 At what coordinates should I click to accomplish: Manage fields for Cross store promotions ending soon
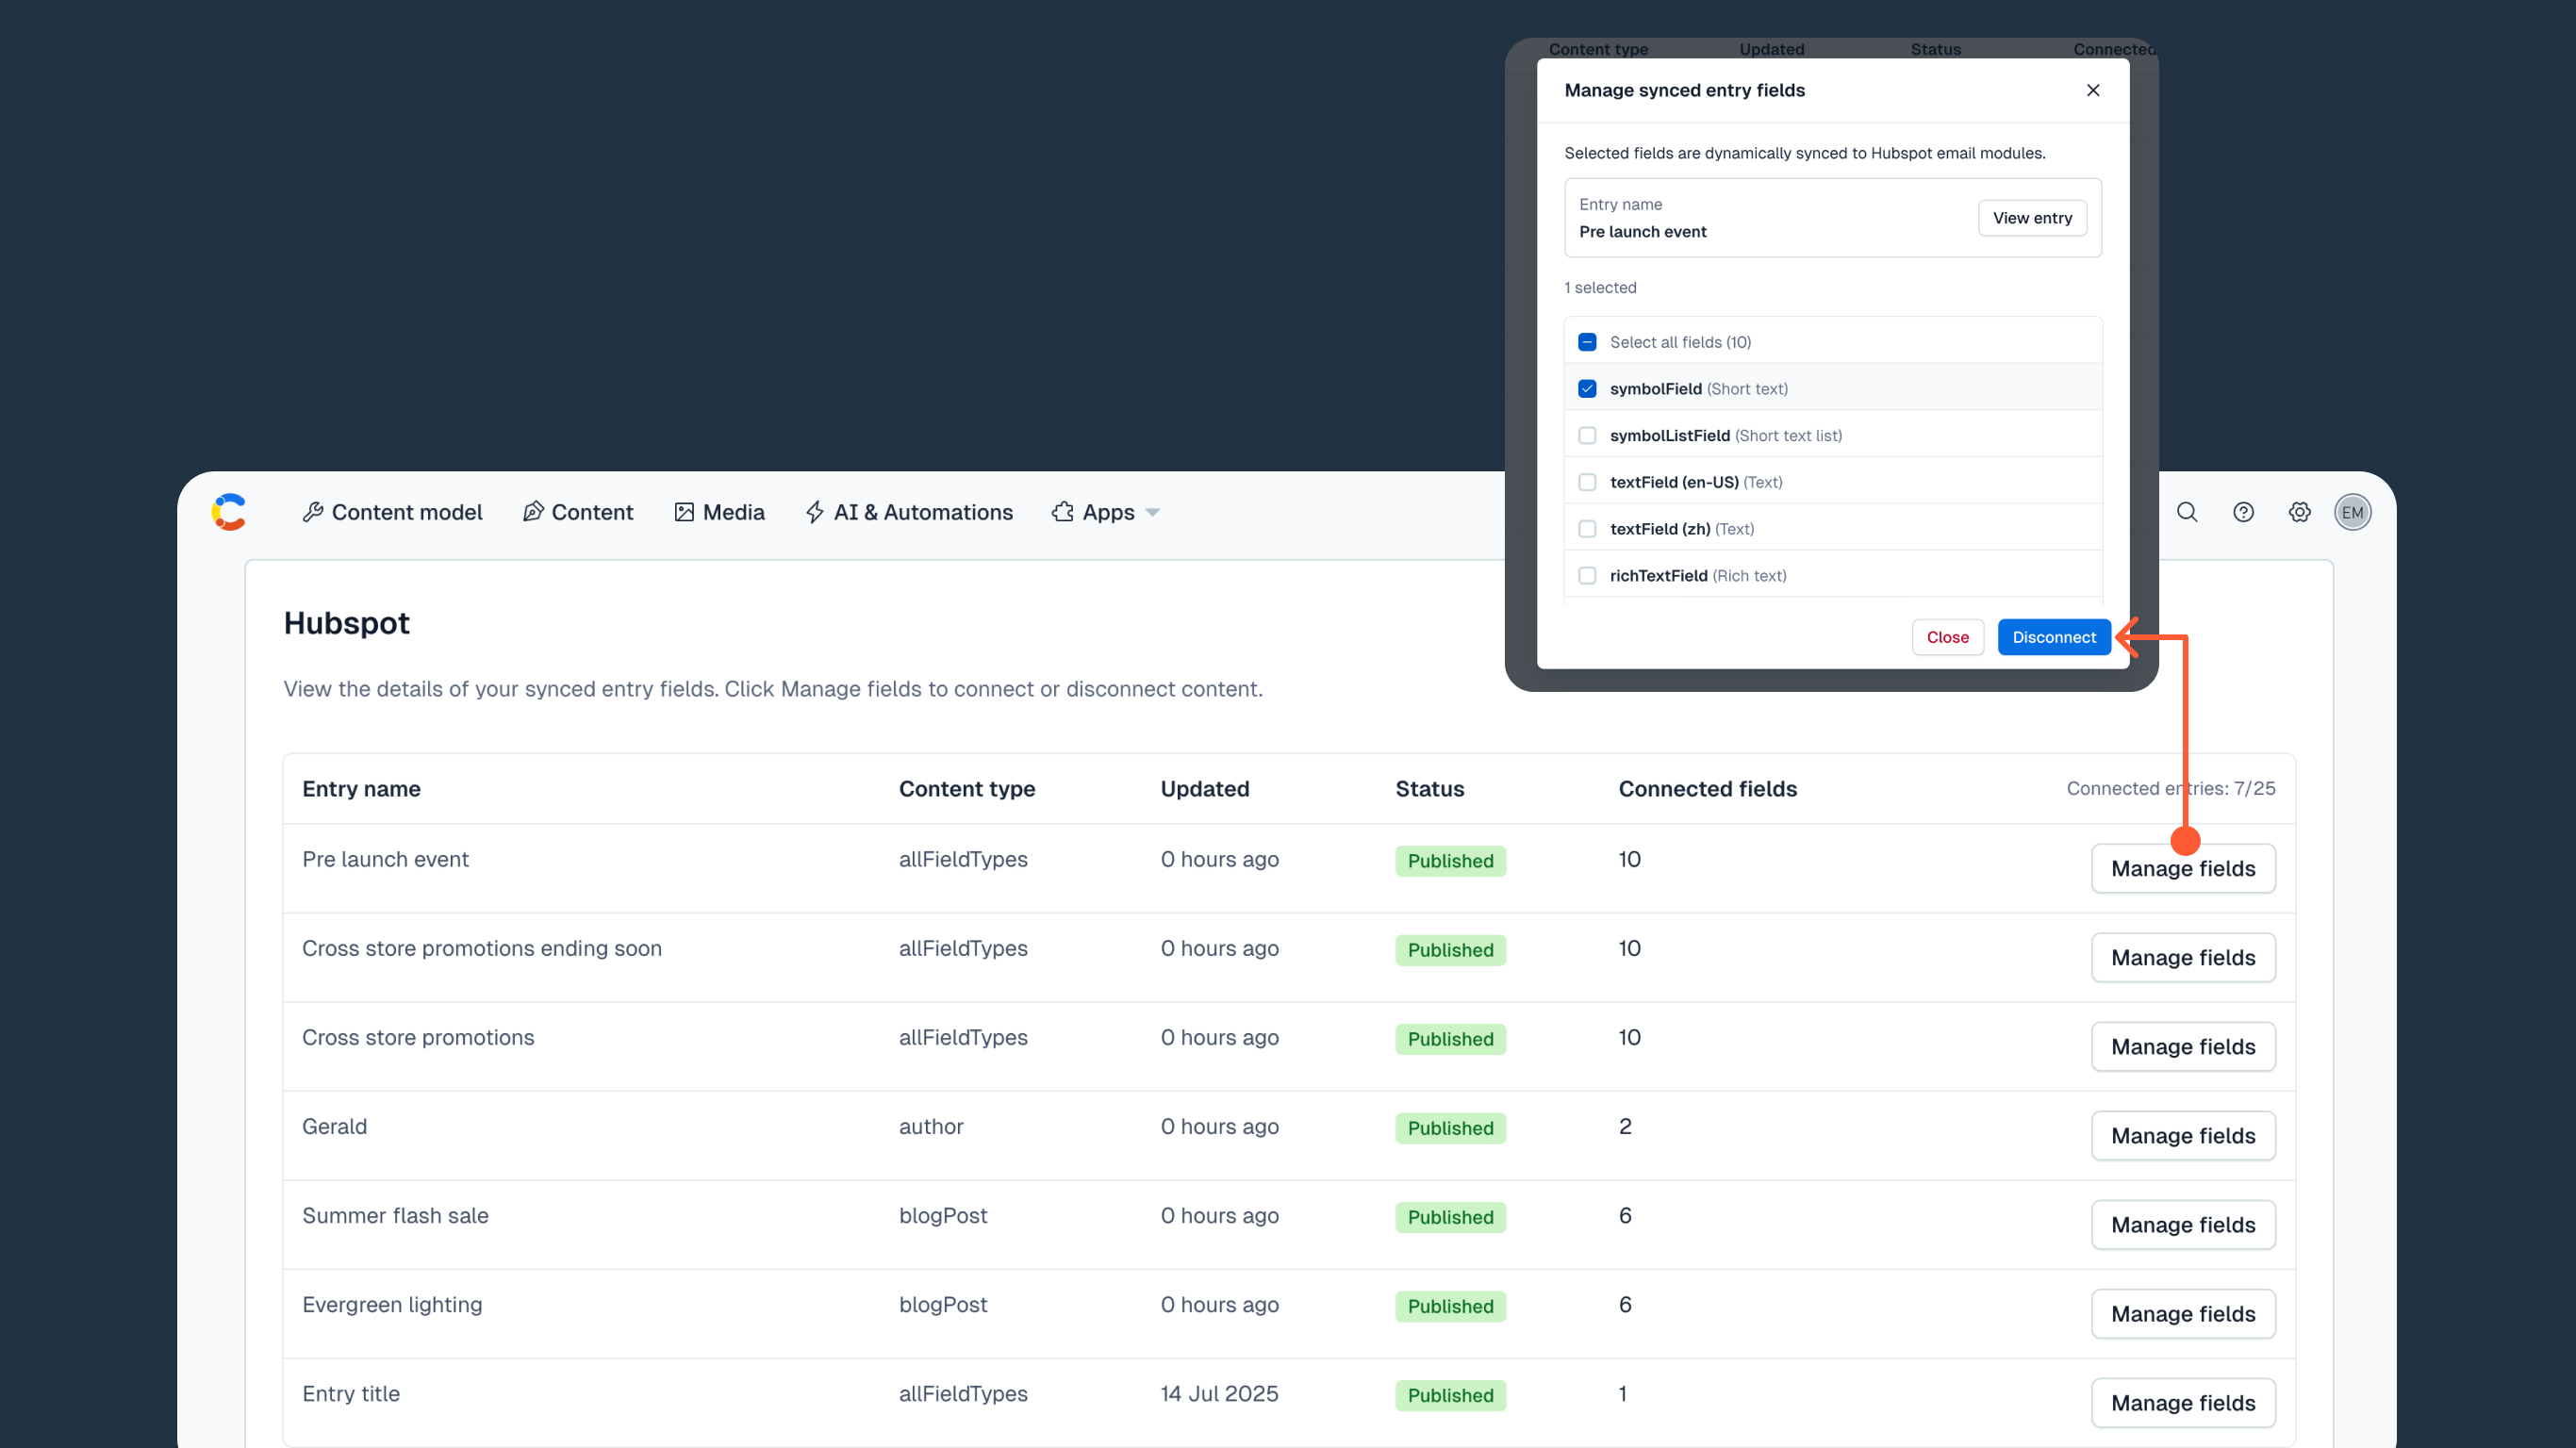(x=2183, y=957)
